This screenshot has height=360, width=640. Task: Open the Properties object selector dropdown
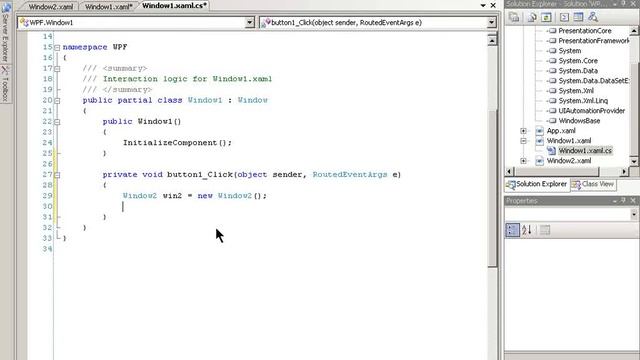[633, 214]
